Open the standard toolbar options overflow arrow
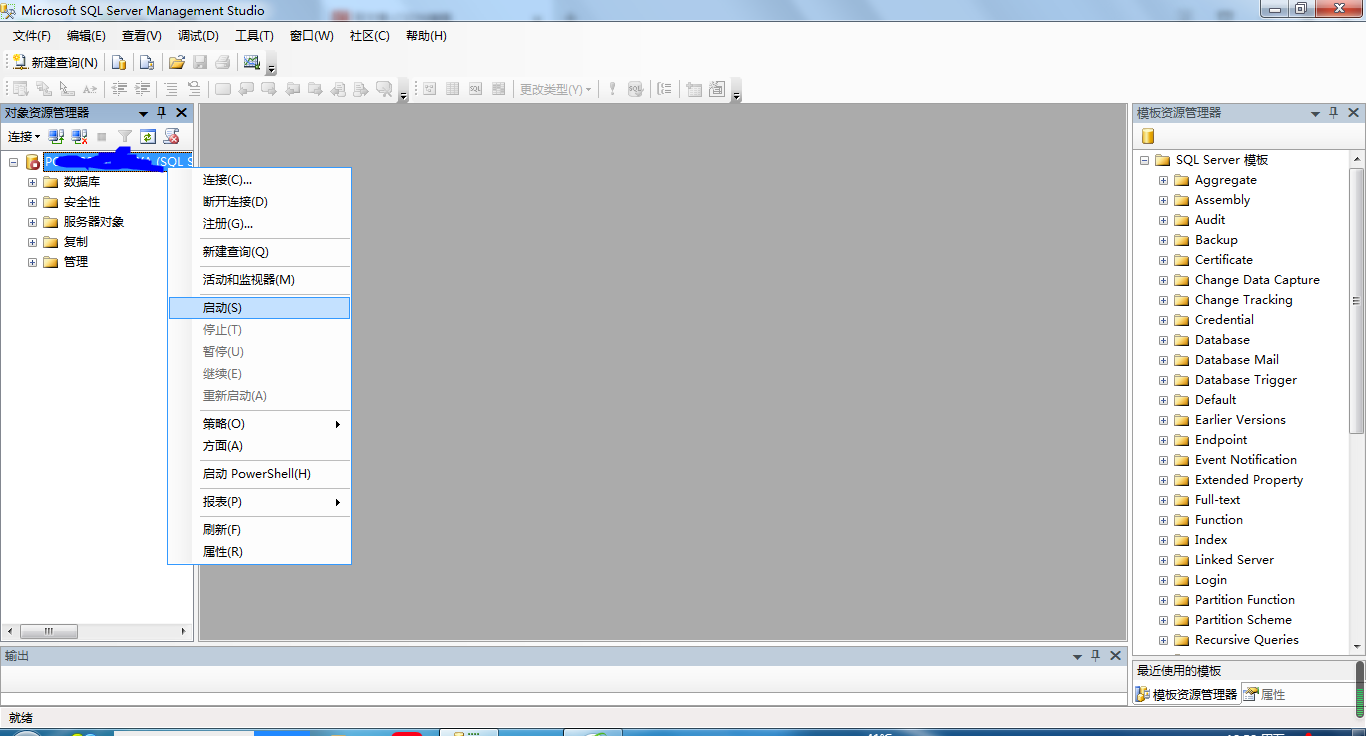Viewport: 1366px width, 736px height. coord(271,66)
